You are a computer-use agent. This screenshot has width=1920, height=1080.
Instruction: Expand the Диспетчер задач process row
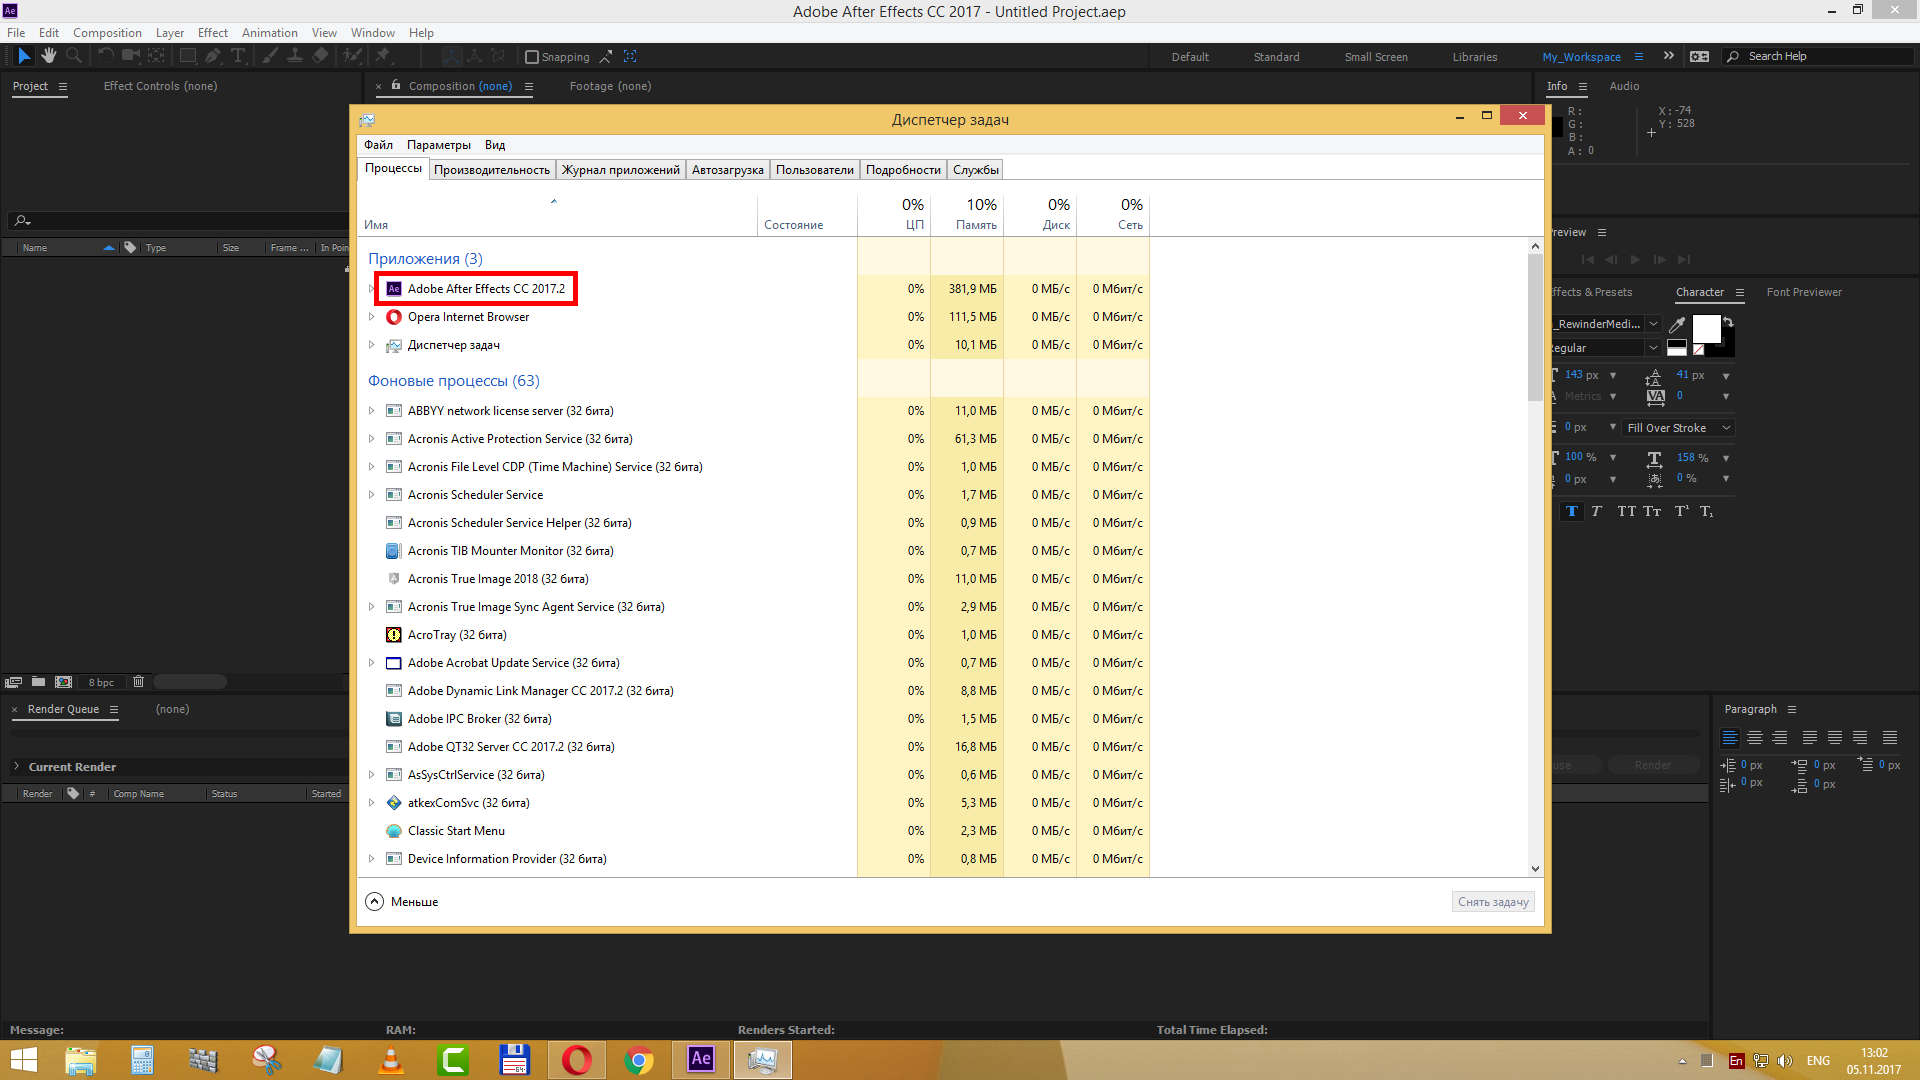click(x=372, y=345)
